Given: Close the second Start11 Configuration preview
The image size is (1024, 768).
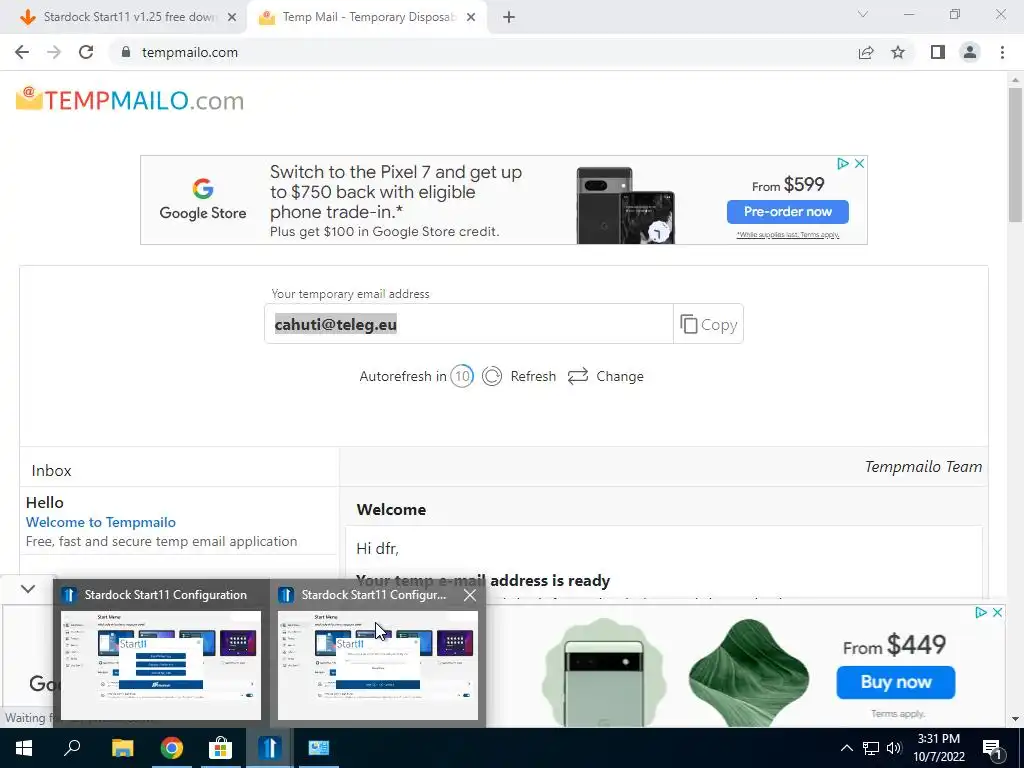Looking at the screenshot, I should click(470, 595).
